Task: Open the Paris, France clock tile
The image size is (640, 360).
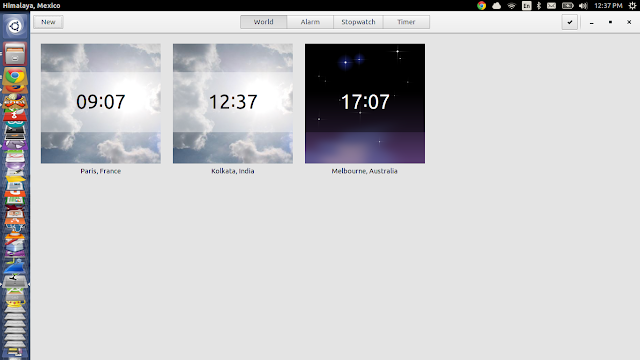Action: 101,104
